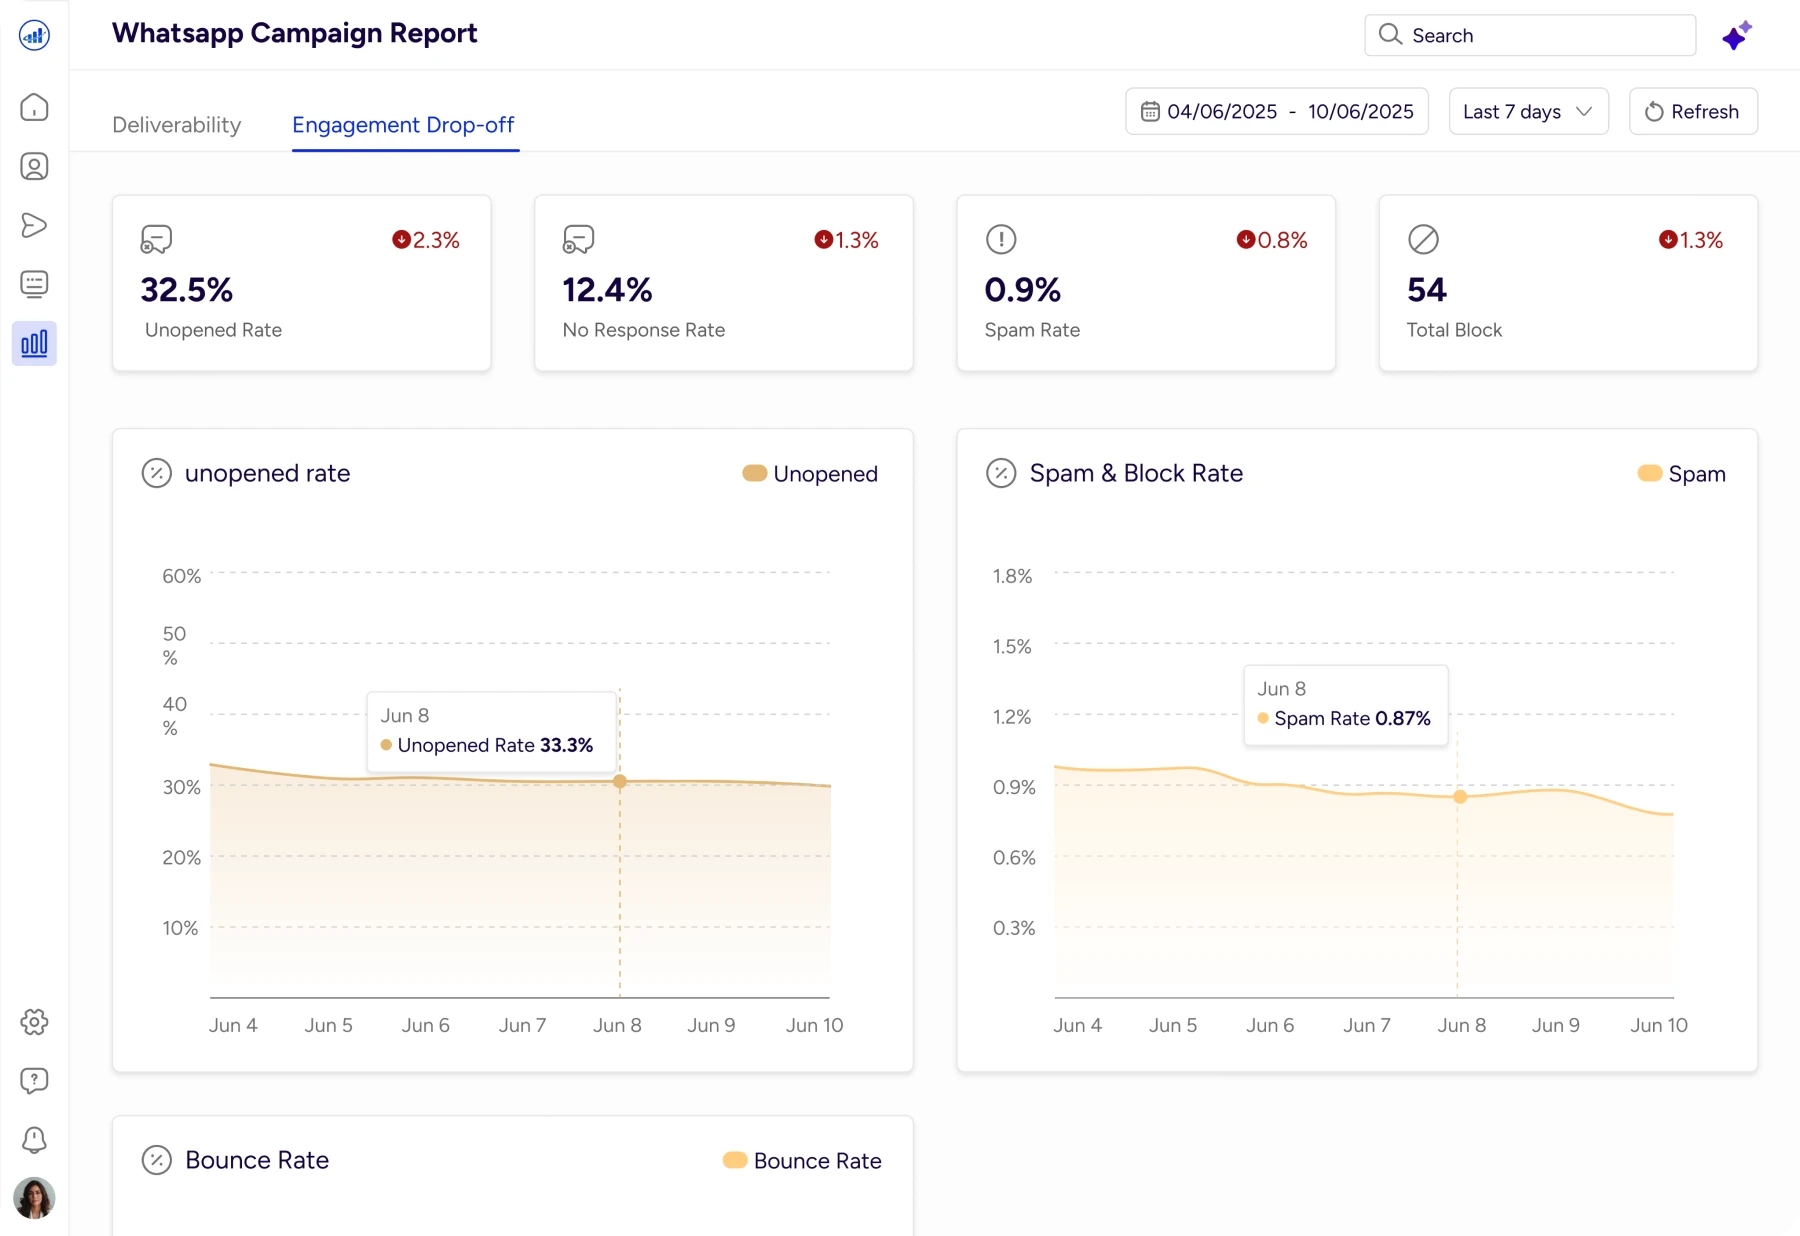The image size is (1800, 1236).
Task: Click the app logo at top left
Action: pyautogui.click(x=34, y=36)
